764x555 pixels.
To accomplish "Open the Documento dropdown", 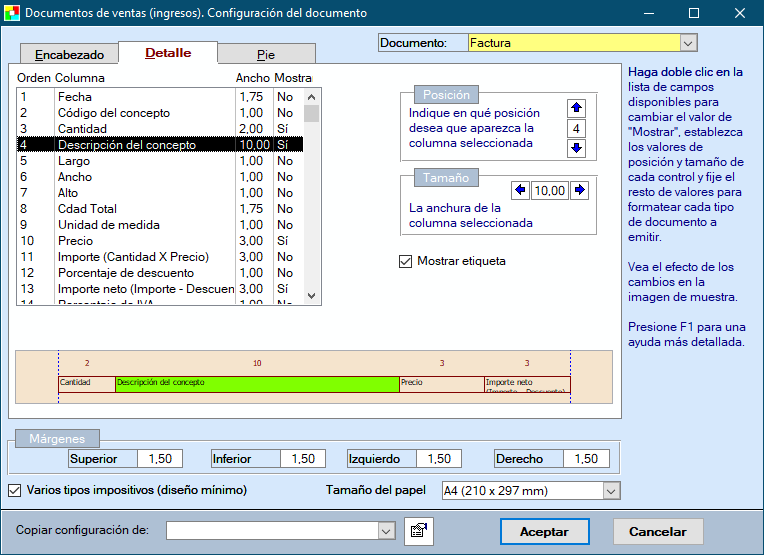I will coord(687,43).
